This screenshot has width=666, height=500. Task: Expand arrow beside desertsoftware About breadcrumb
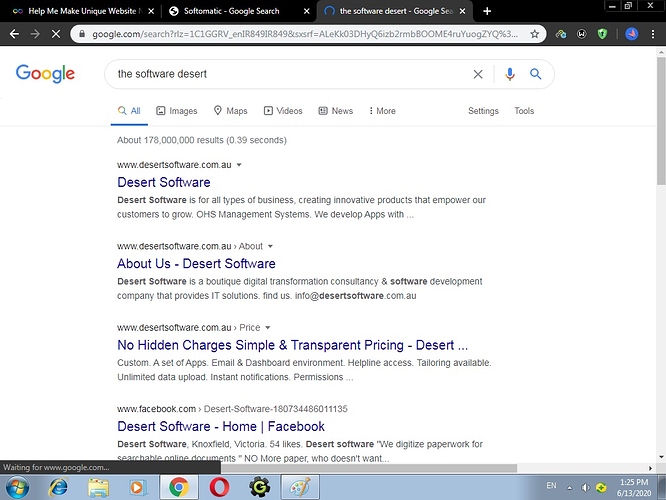click(270, 246)
